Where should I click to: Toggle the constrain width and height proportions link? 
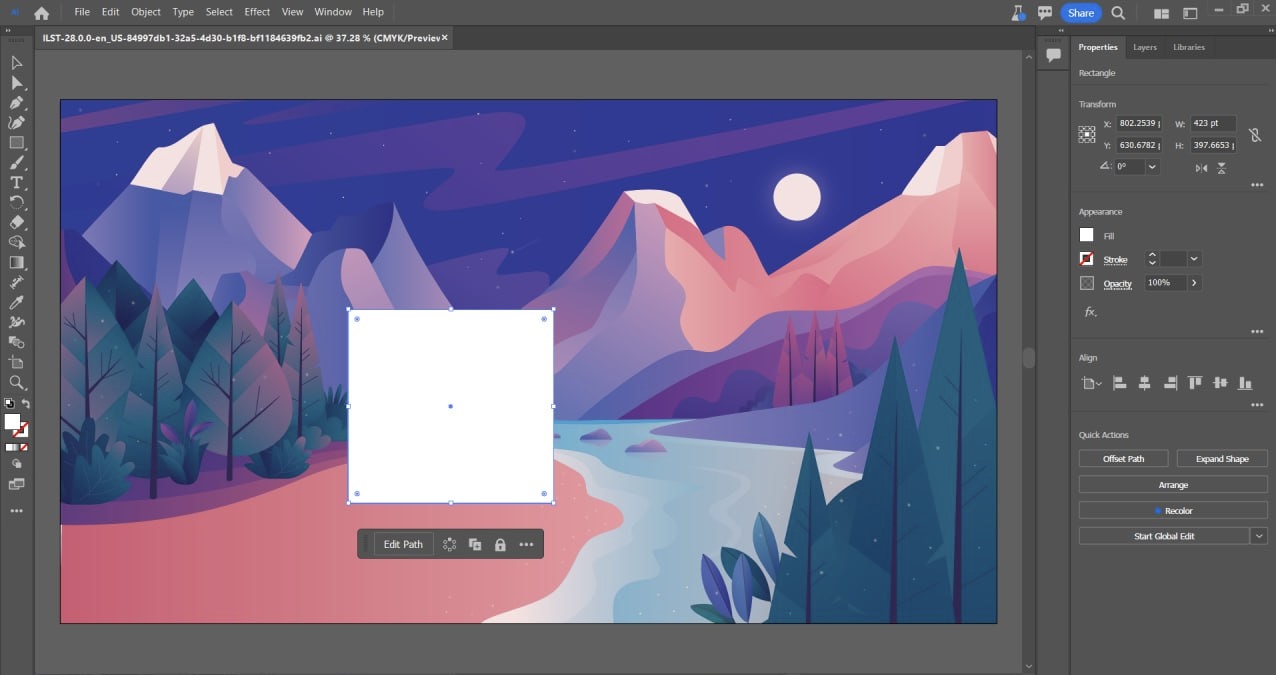pos(1255,135)
